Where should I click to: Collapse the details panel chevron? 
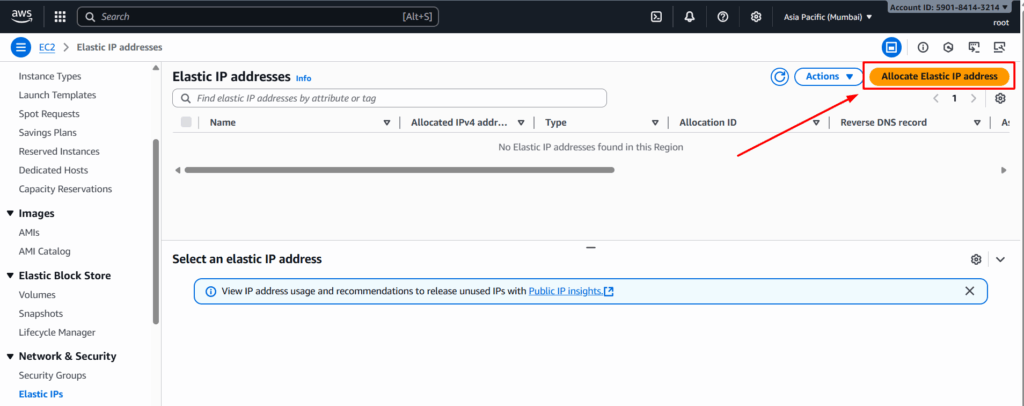pos(1001,259)
